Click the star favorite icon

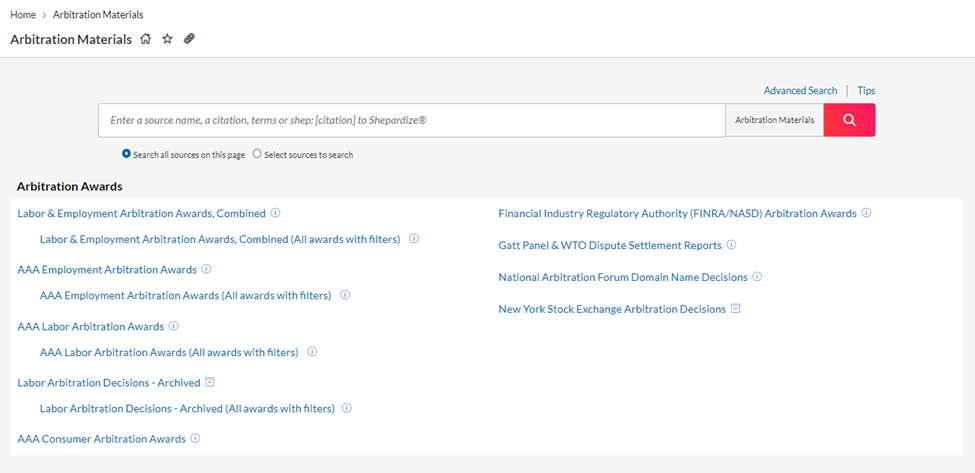[167, 39]
